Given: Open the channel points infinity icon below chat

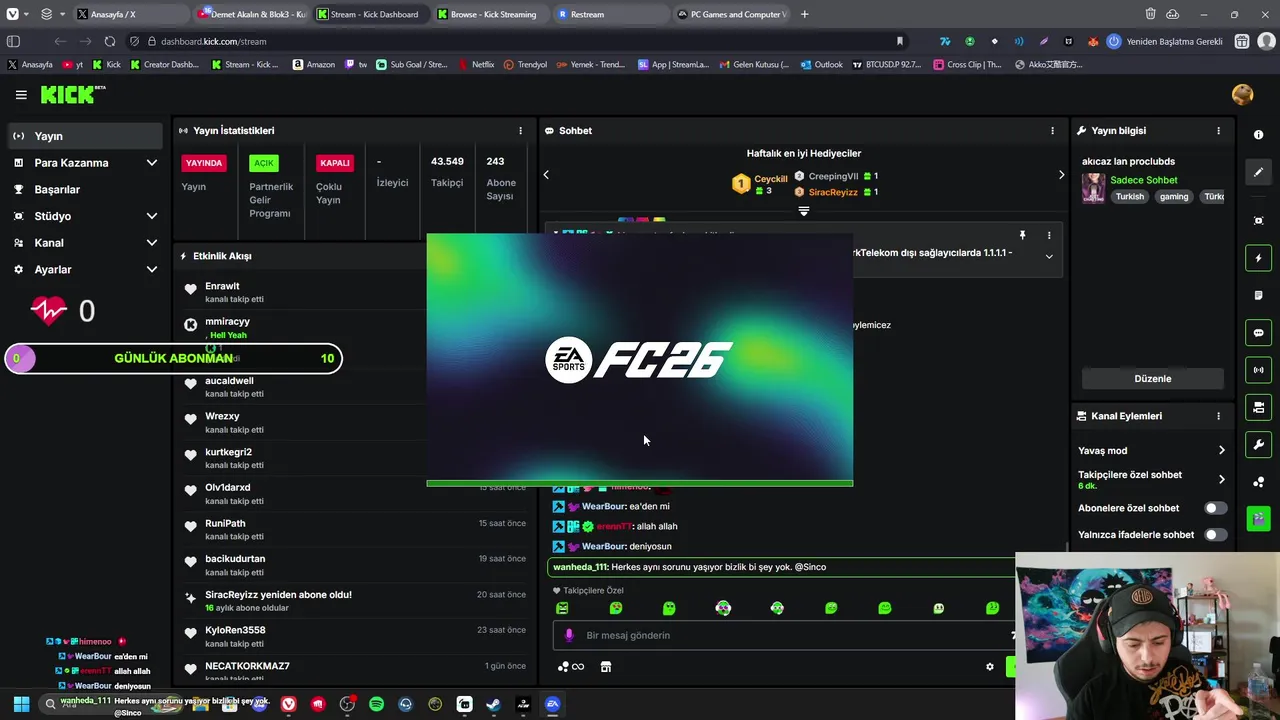Looking at the screenshot, I should pyautogui.click(x=571, y=667).
